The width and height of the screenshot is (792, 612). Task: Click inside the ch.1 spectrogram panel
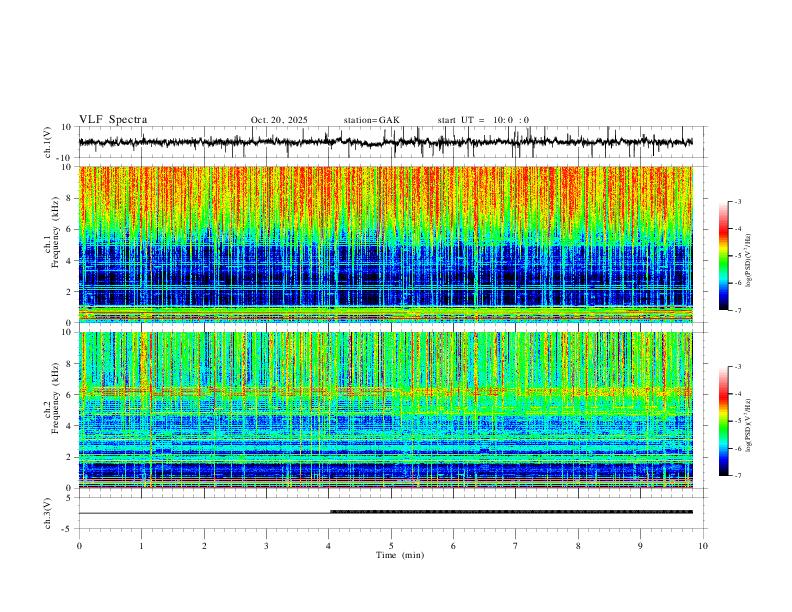tap(385, 244)
